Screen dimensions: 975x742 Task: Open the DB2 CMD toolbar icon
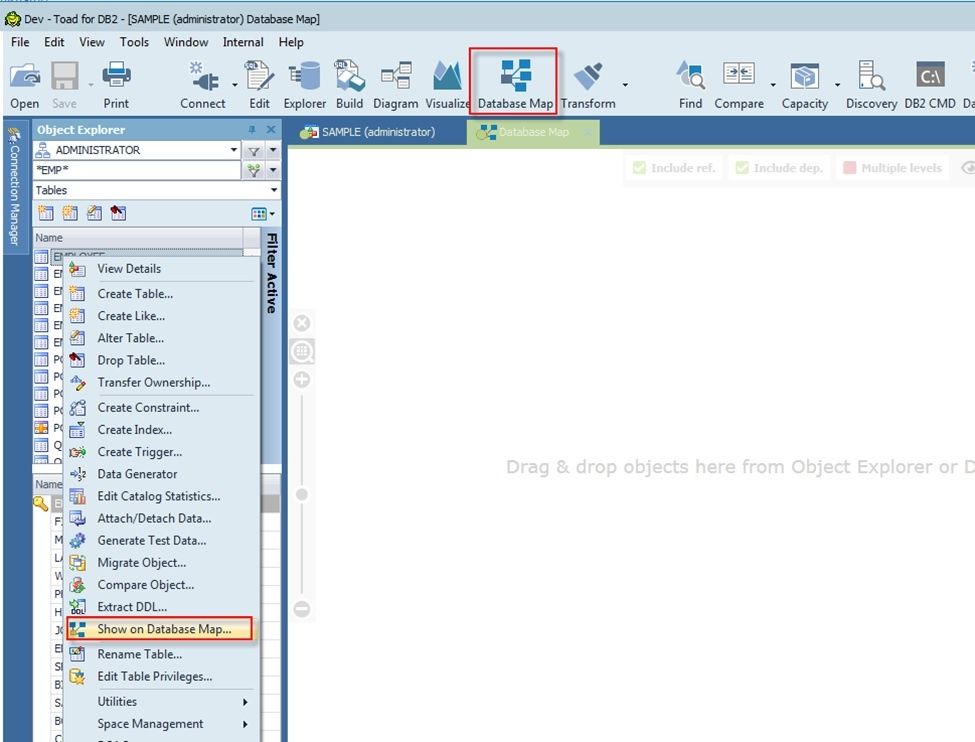tap(930, 75)
